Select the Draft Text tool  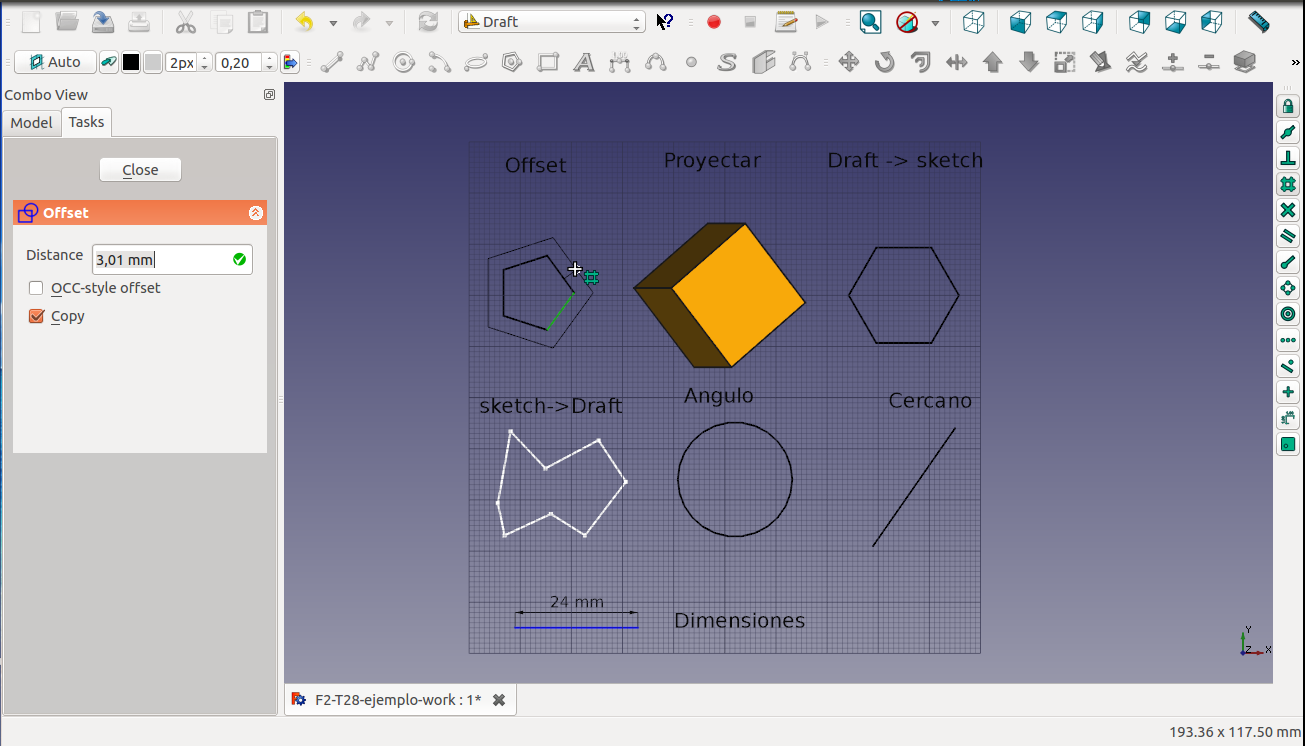[584, 63]
